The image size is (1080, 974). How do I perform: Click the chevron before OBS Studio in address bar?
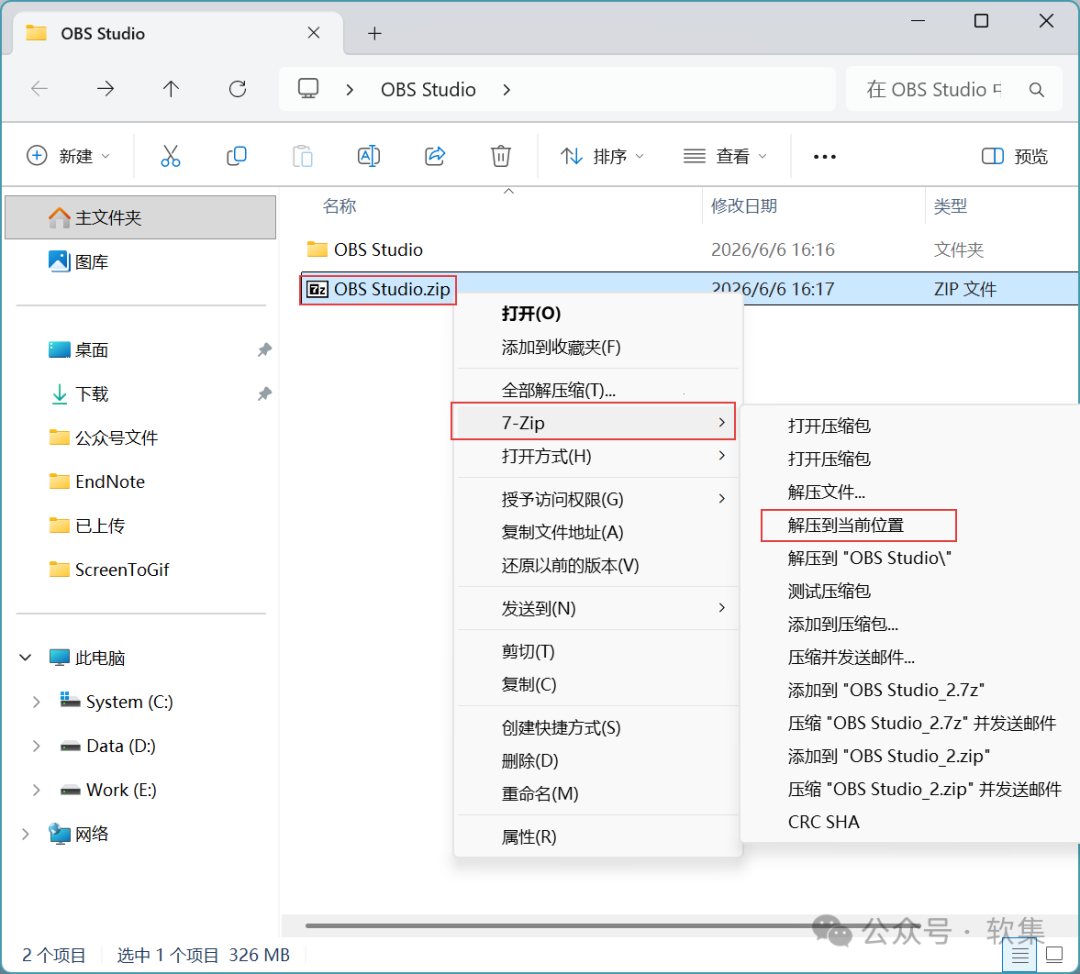click(x=350, y=90)
